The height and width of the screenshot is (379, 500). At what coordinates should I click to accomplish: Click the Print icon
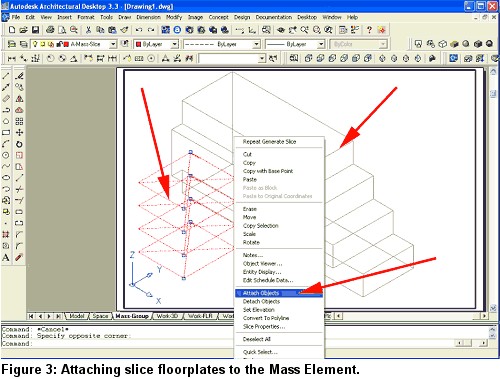pyautogui.click(x=50, y=30)
